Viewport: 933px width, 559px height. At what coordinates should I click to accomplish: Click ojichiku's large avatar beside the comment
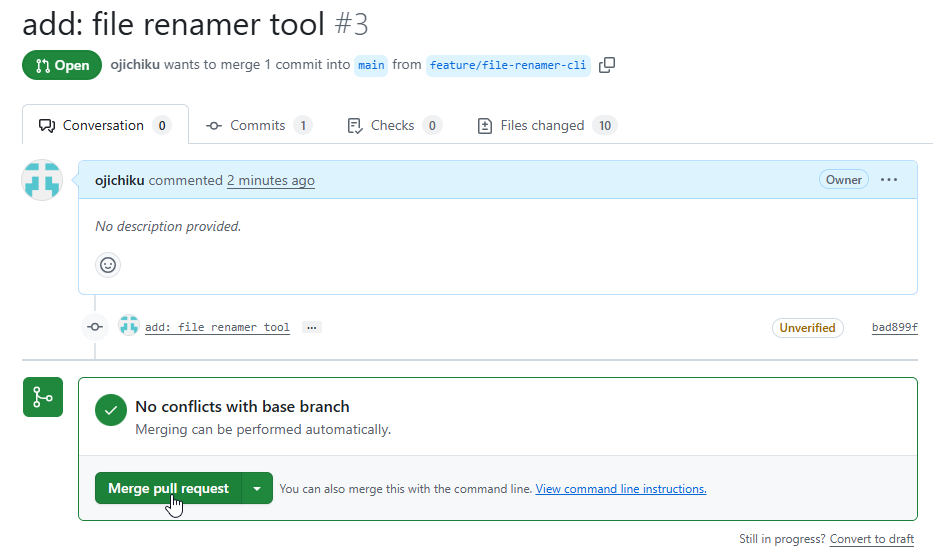coord(42,181)
